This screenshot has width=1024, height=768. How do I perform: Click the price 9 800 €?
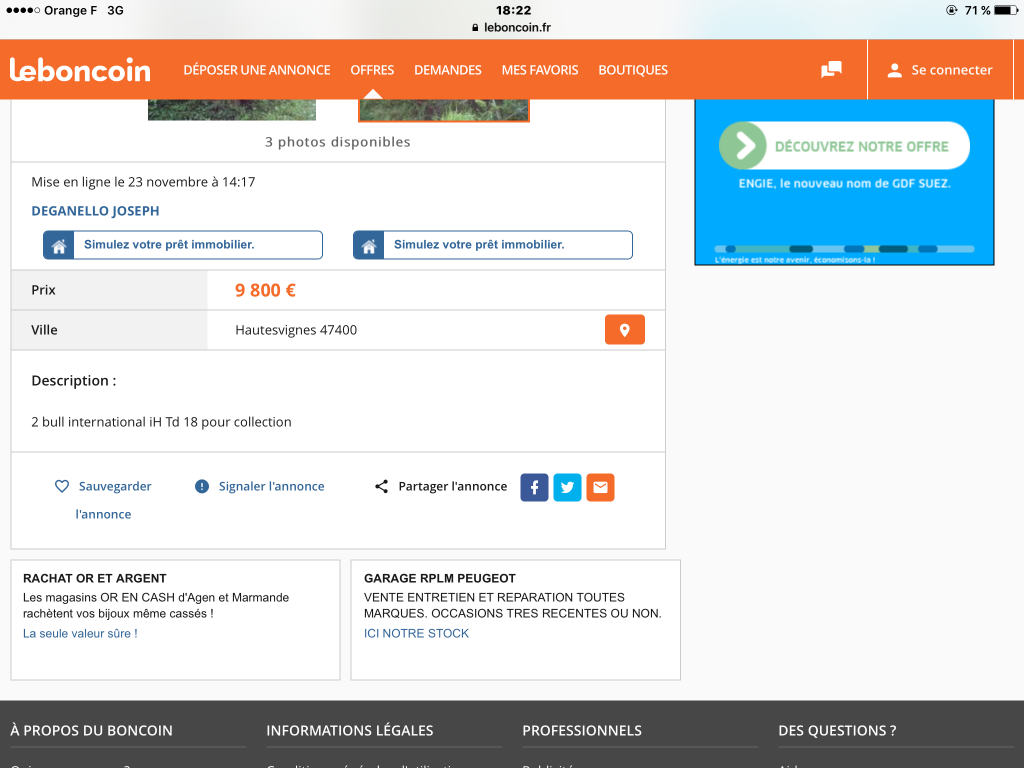click(x=265, y=291)
